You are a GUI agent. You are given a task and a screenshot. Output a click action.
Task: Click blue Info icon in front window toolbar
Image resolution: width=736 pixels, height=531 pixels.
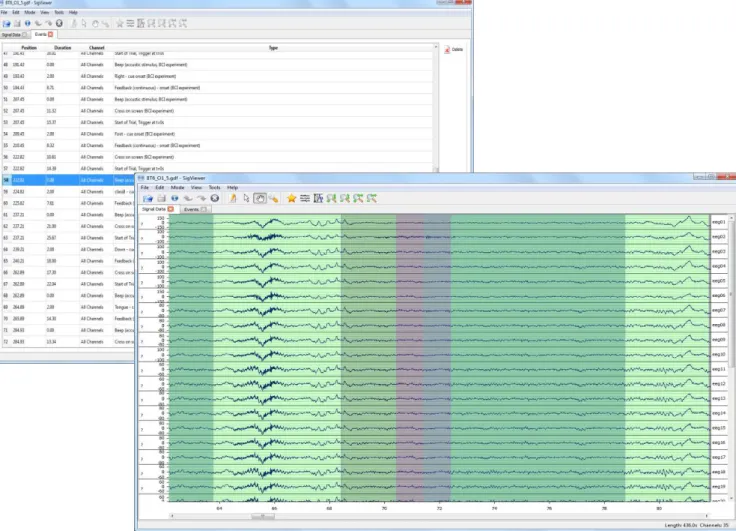(175, 199)
